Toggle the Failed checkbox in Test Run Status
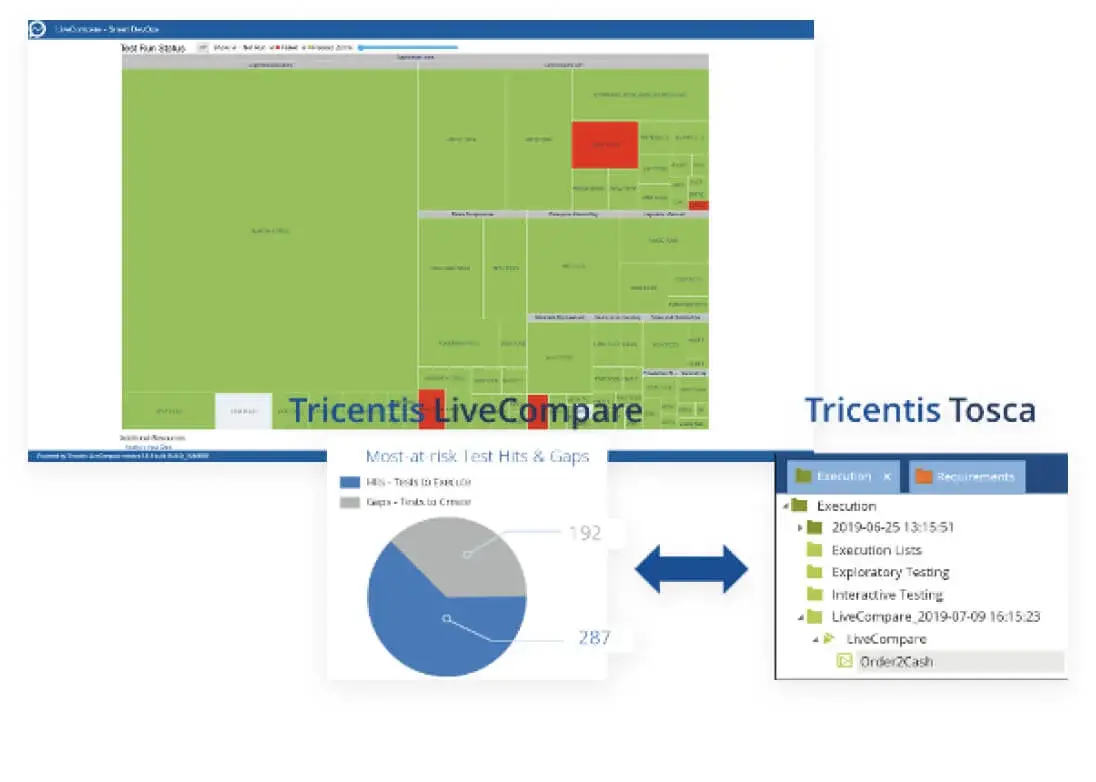 coord(273,47)
